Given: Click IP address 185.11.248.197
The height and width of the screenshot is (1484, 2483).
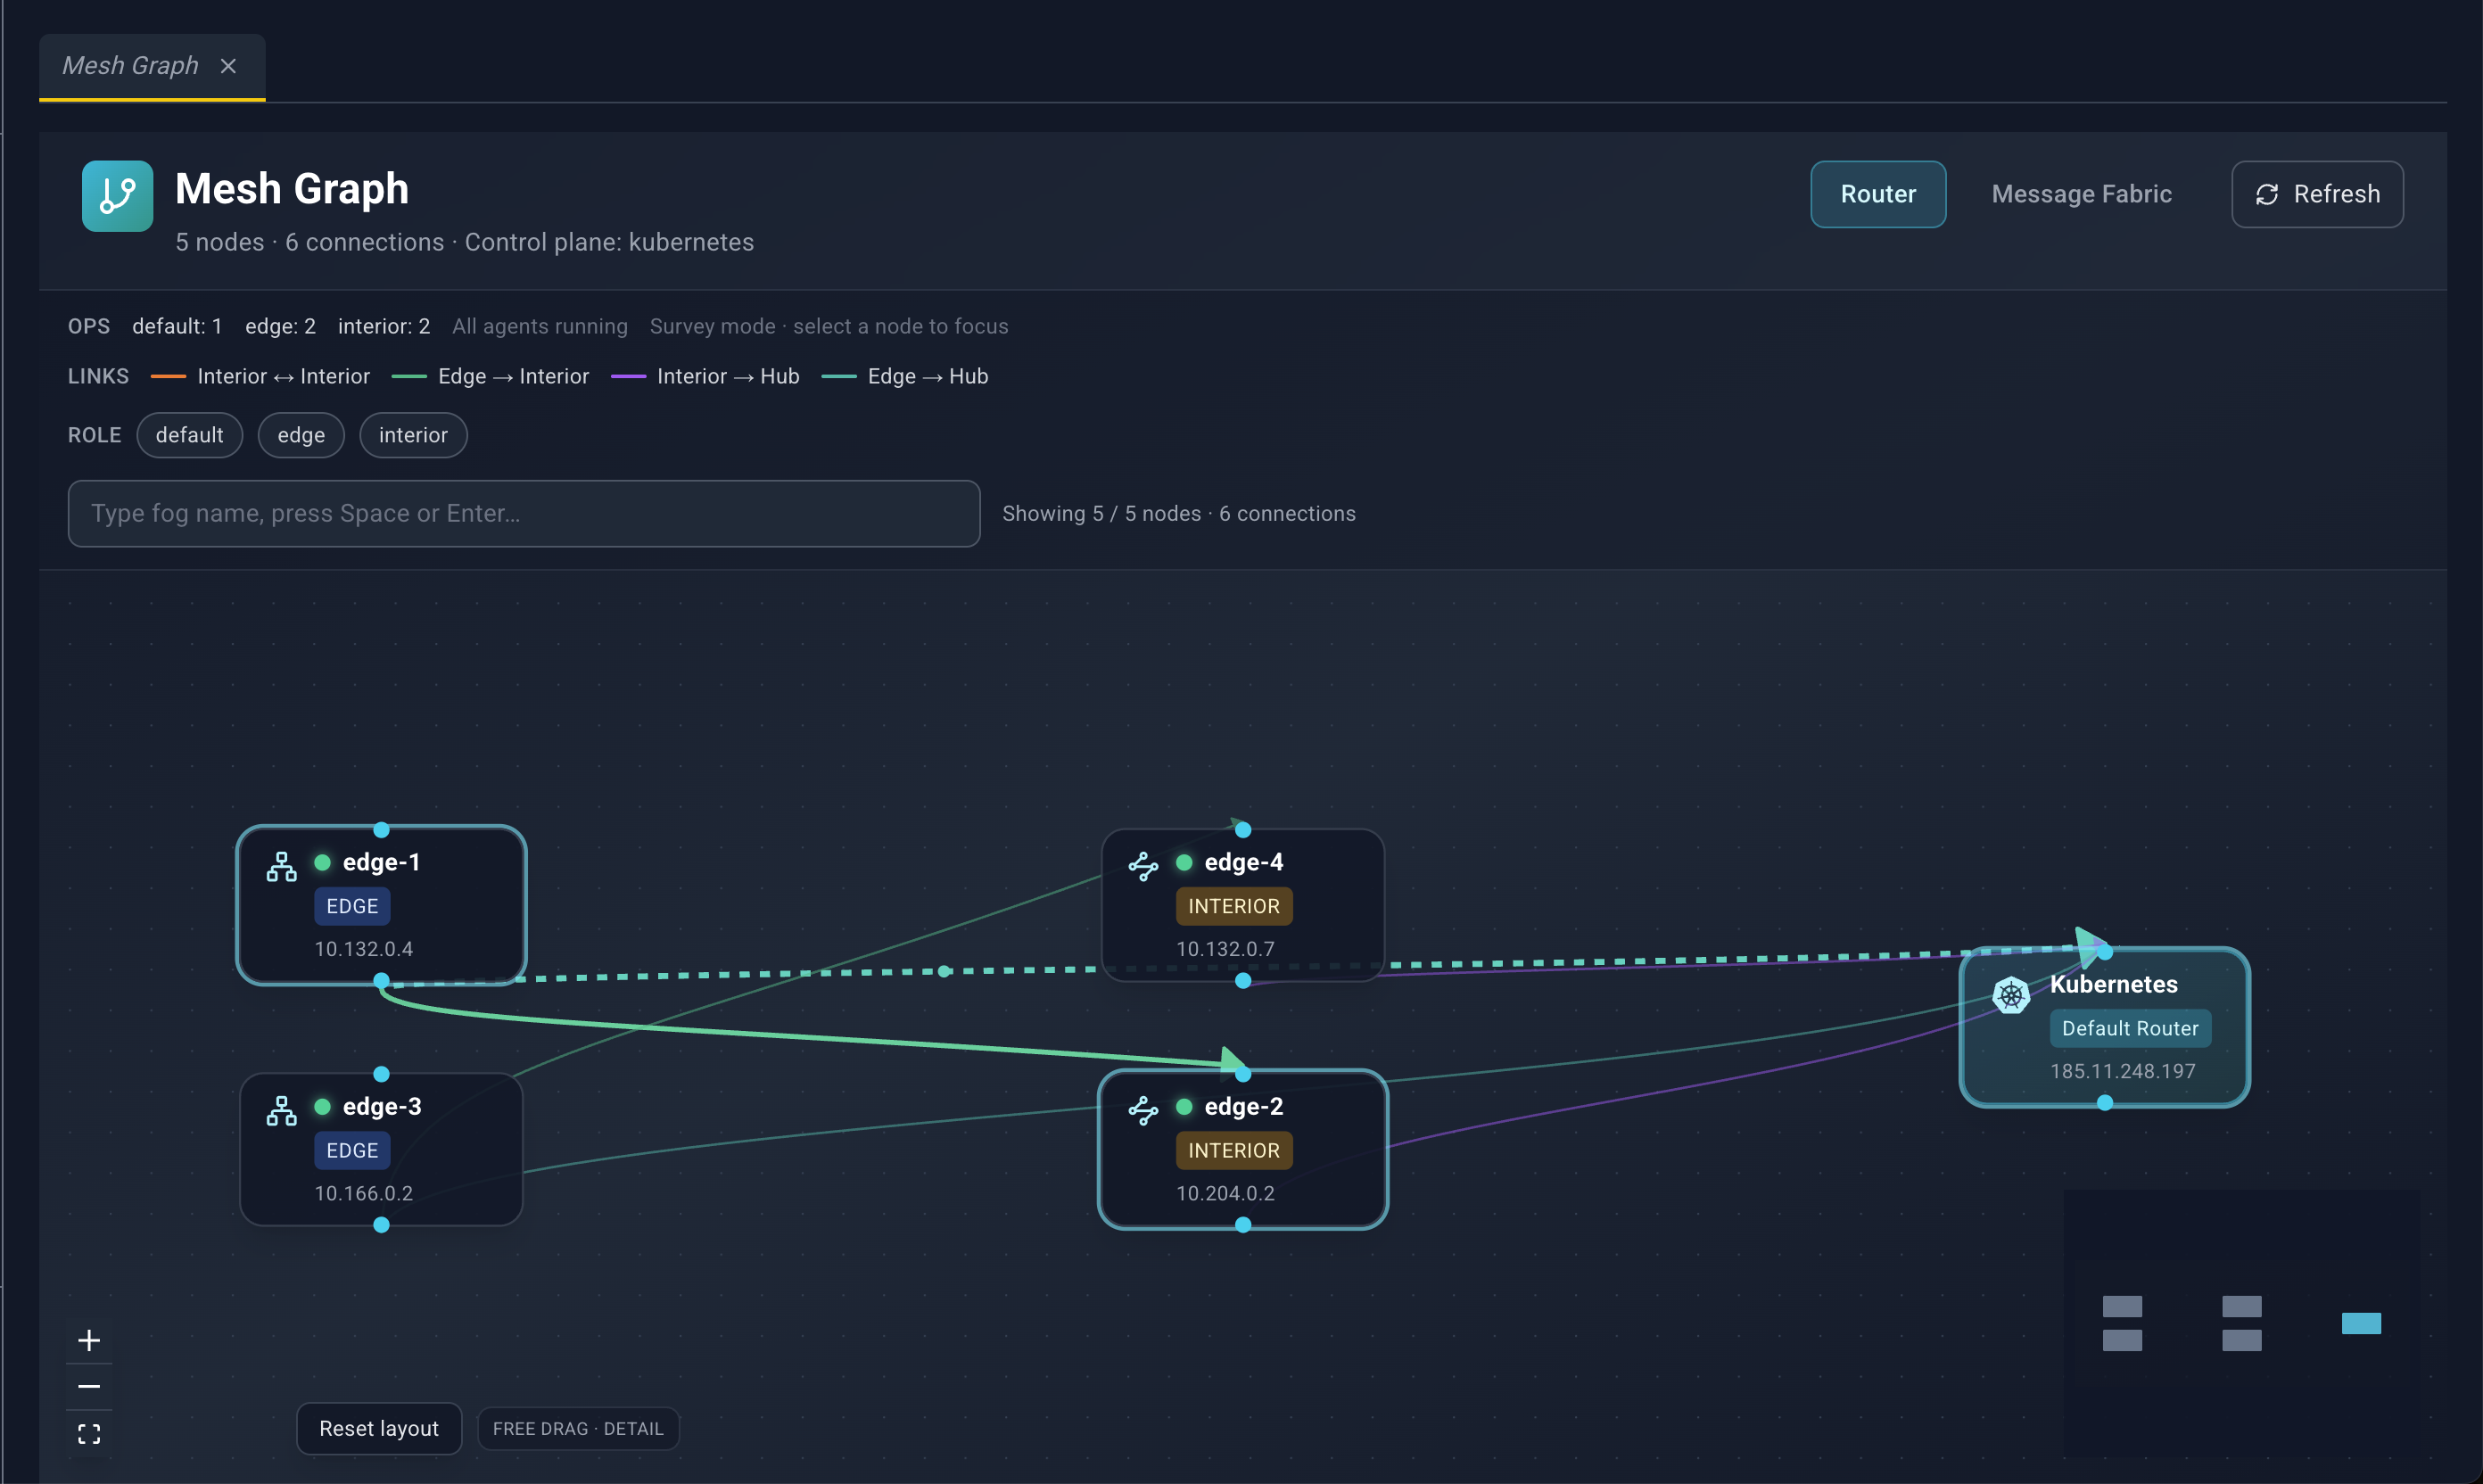Looking at the screenshot, I should [x=2123, y=1071].
